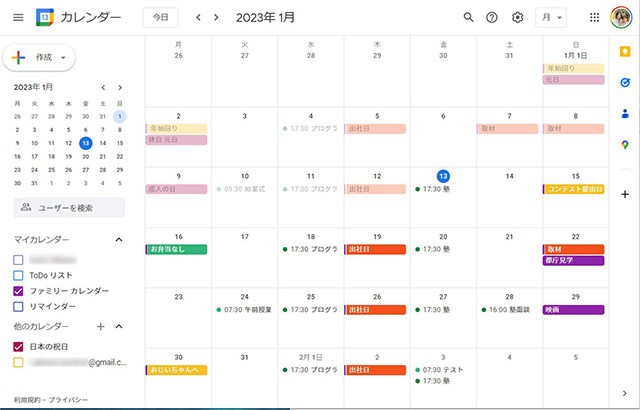Viewport: 640px width, 410px height.
Task: Uncheck the 日本の祝日 calendar checkbox
Action: click(18, 346)
